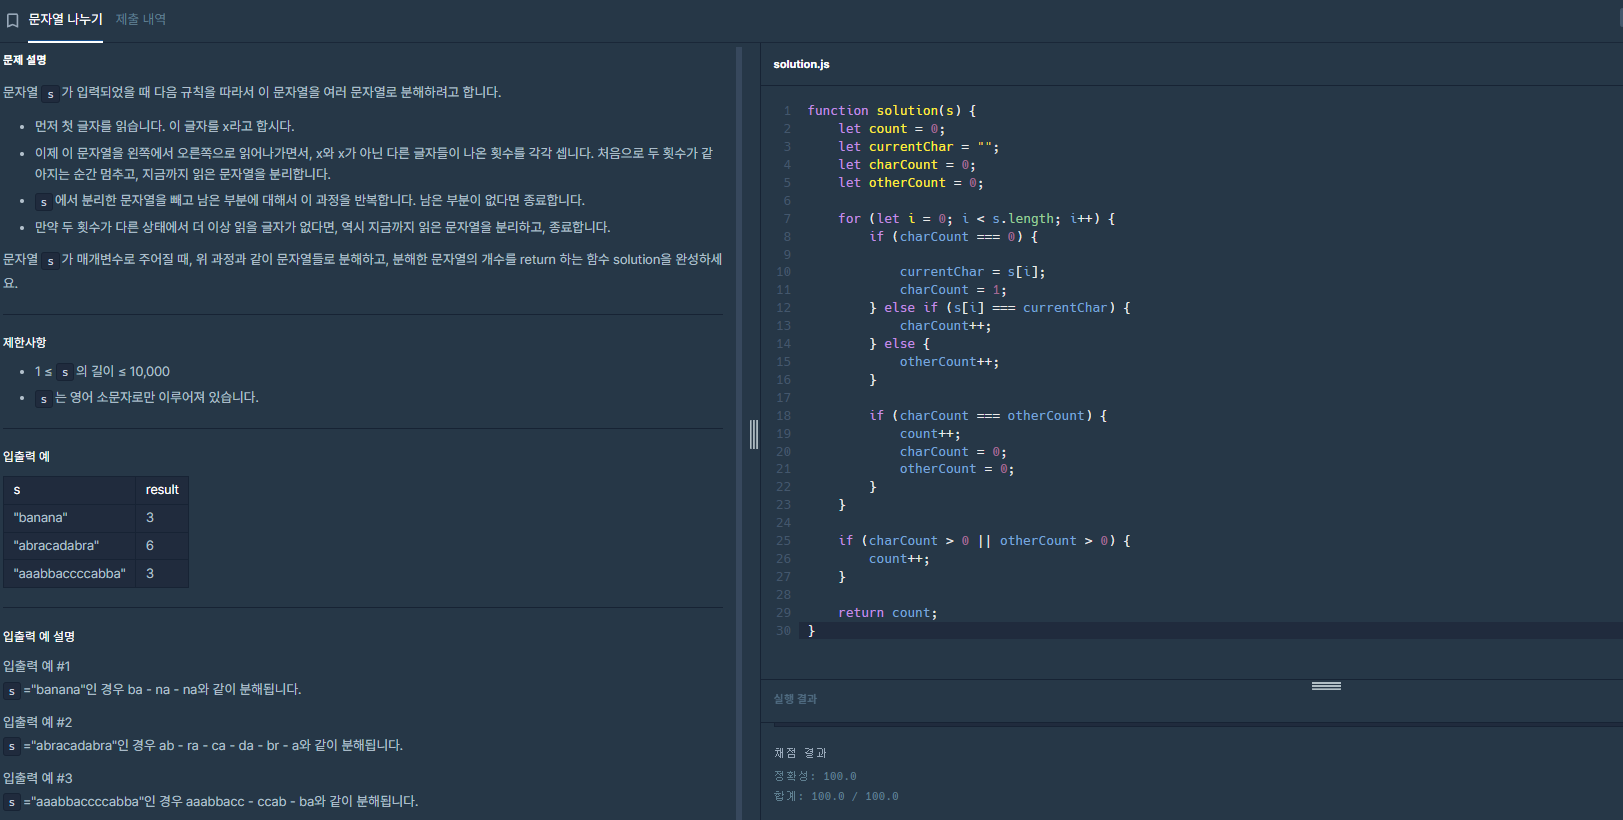Screen dimensions: 1623x820
Task: Click 'if (charCount === otherCount)' line
Action: pyautogui.click(x=988, y=416)
